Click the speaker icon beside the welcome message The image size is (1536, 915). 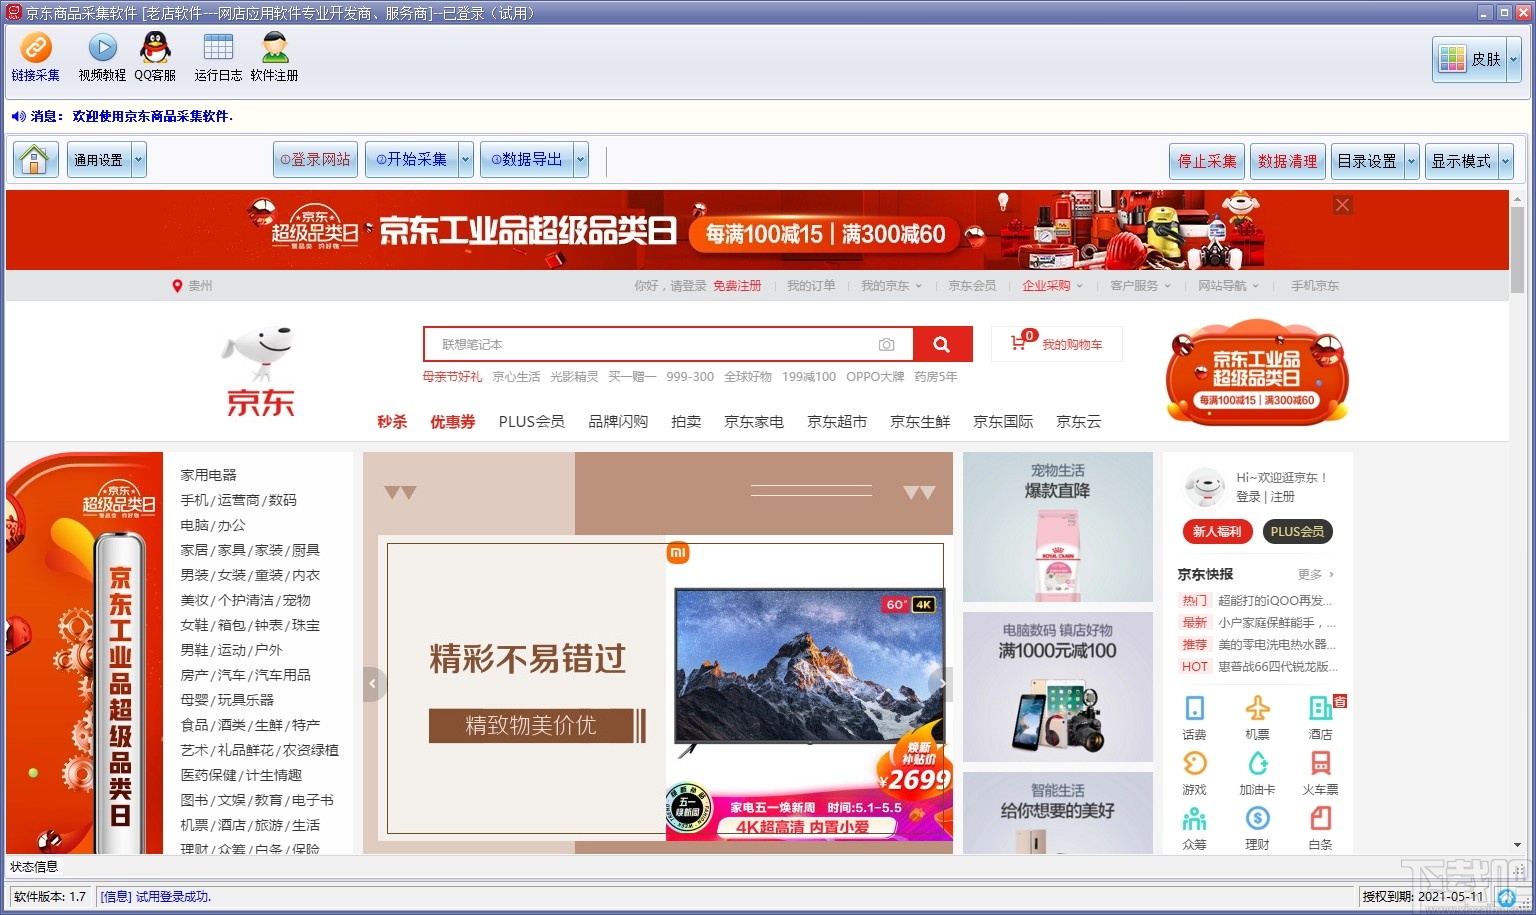point(17,116)
